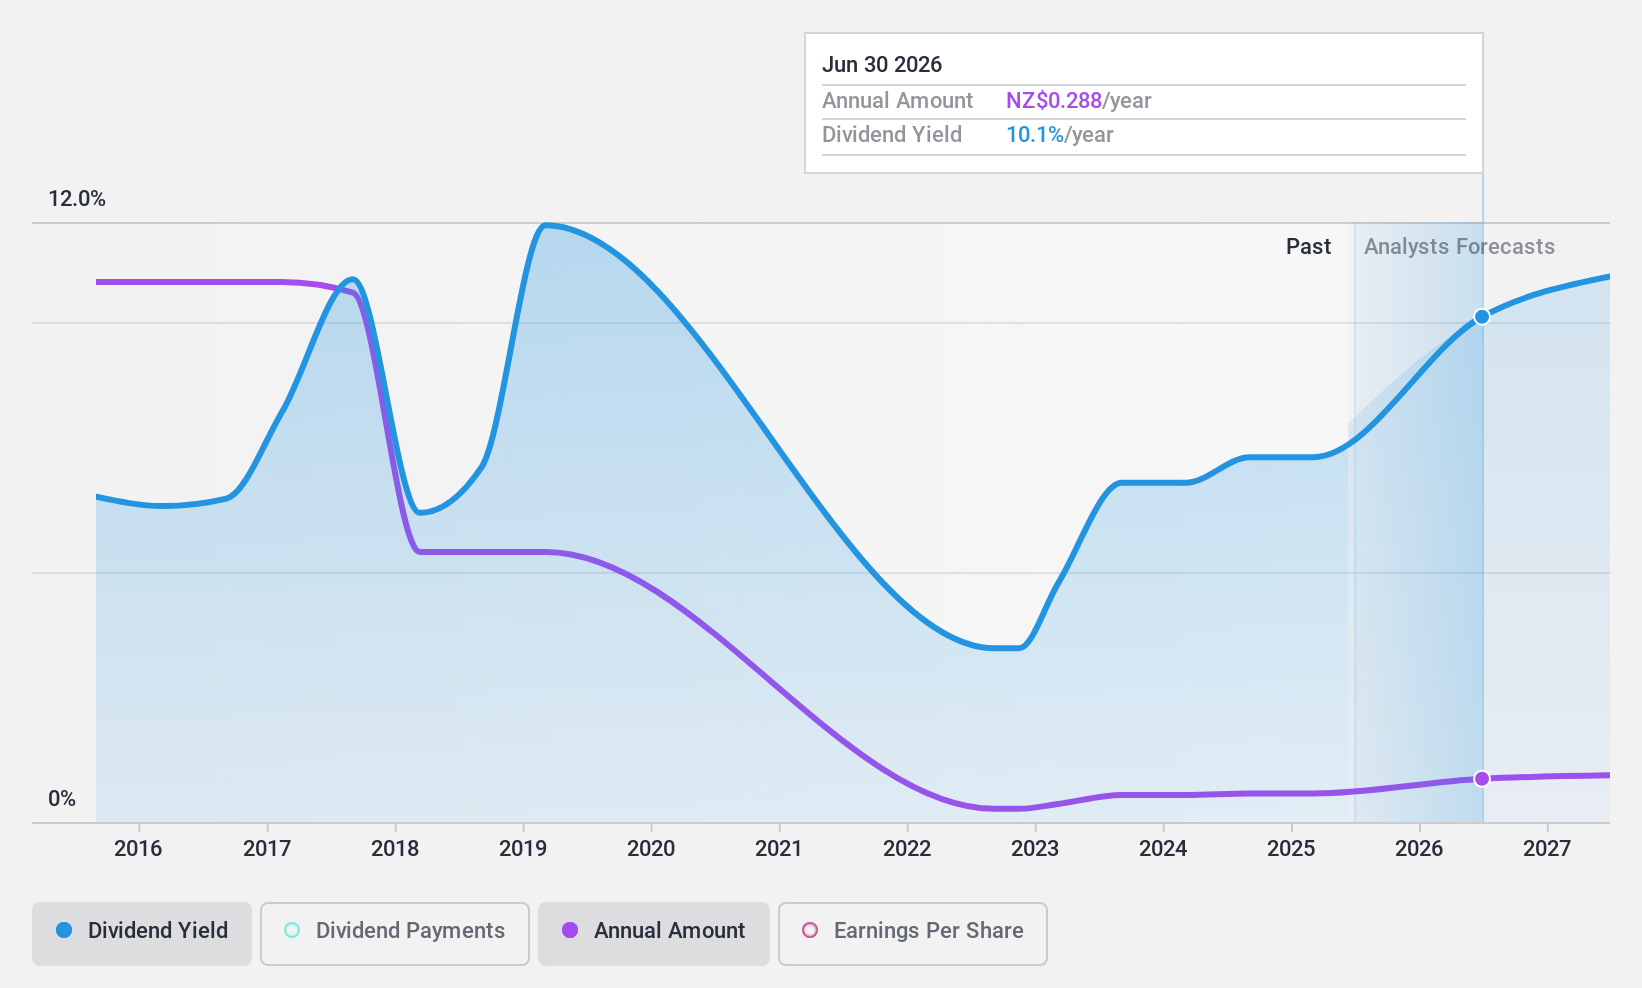This screenshot has width=1642, height=988.
Task: Click the 2026 axis label
Action: click(1419, 849)
